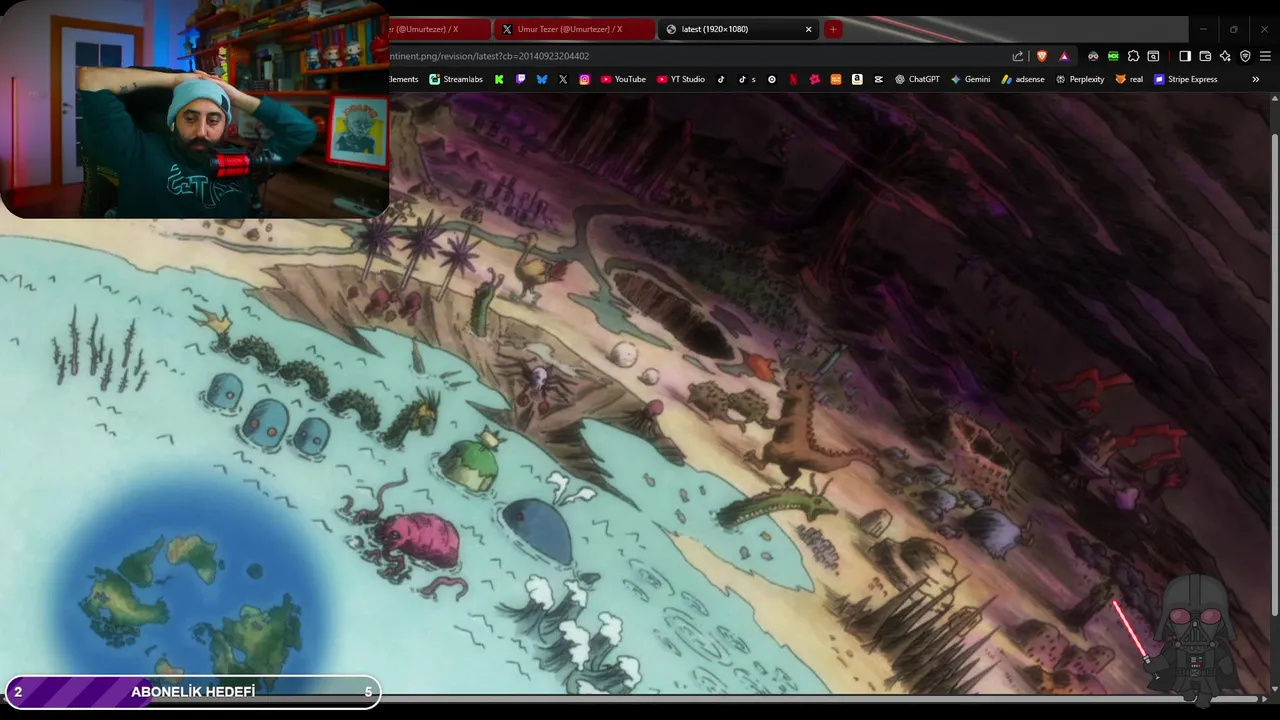Open the TikTok bookmark labeled s

click(x=747, y=79)
